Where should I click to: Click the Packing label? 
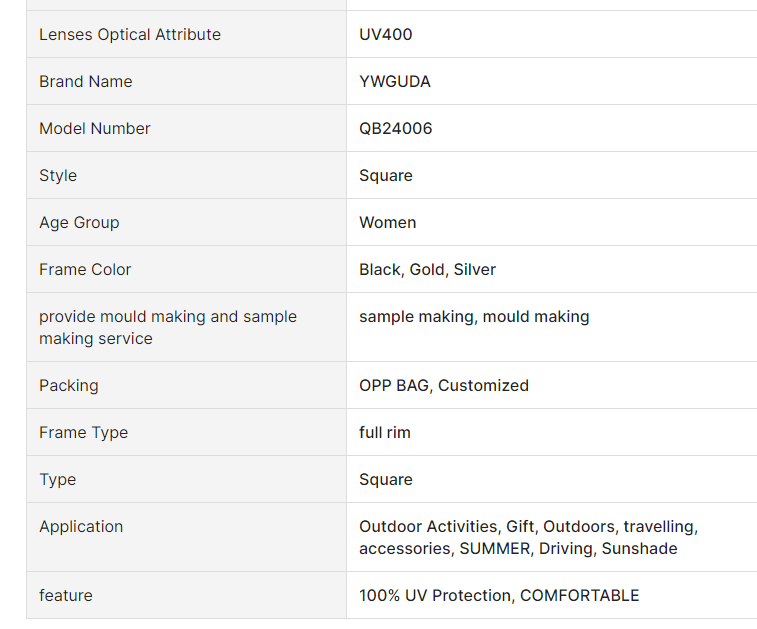(69, 386)
